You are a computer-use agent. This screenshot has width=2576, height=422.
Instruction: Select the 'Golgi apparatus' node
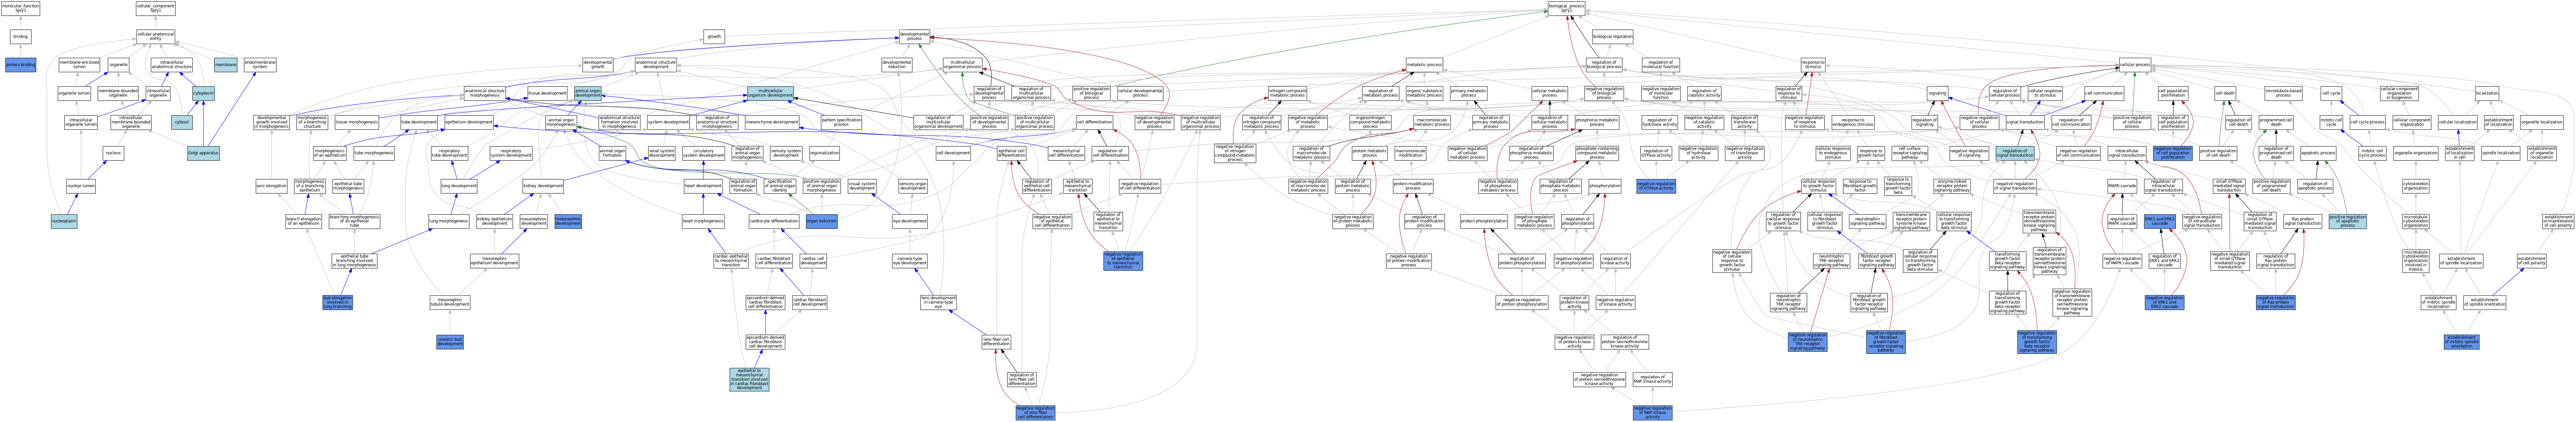coord(203,153)
